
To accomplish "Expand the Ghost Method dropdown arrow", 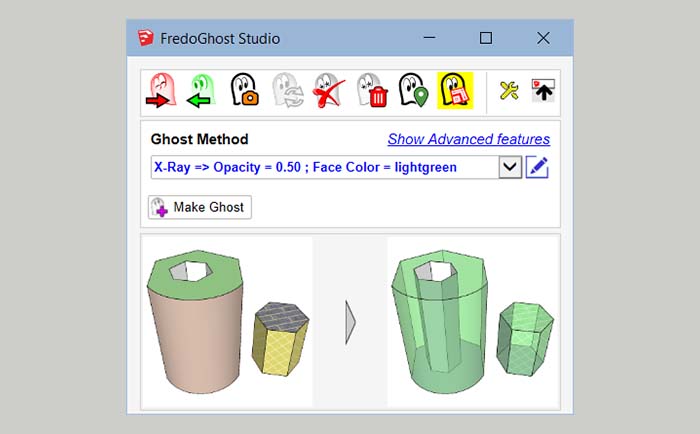I will [510, 167].
